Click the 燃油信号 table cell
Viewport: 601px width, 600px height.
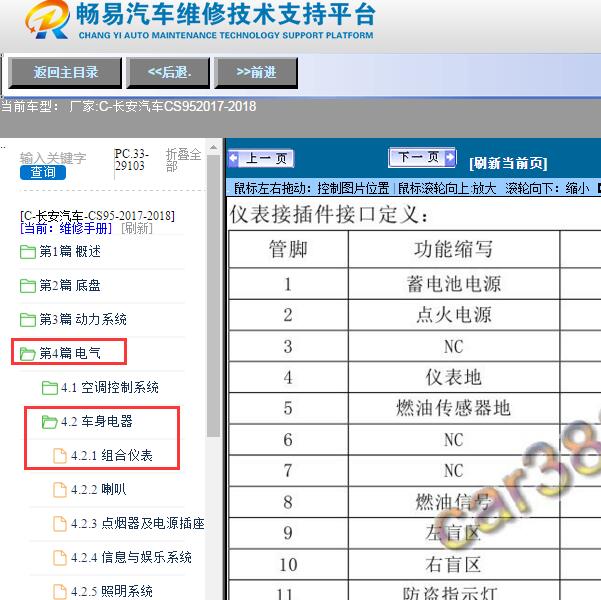click(x=454, y=502)
